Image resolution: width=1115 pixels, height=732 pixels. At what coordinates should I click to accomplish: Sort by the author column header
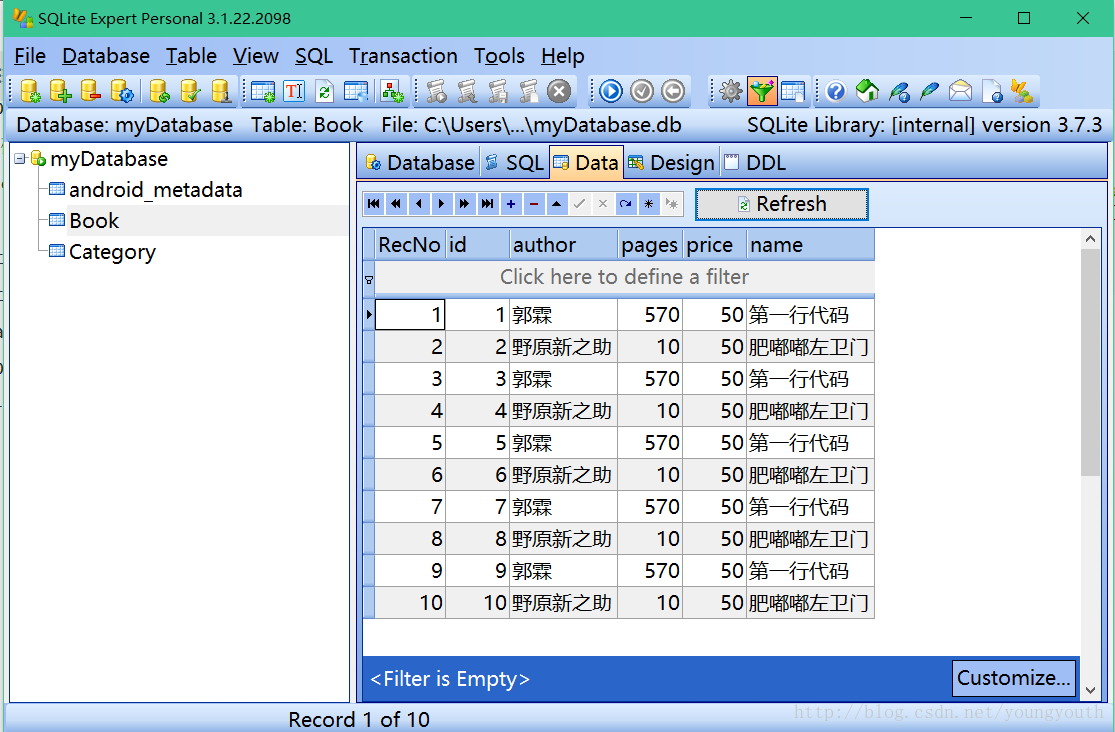click(563, 245)
